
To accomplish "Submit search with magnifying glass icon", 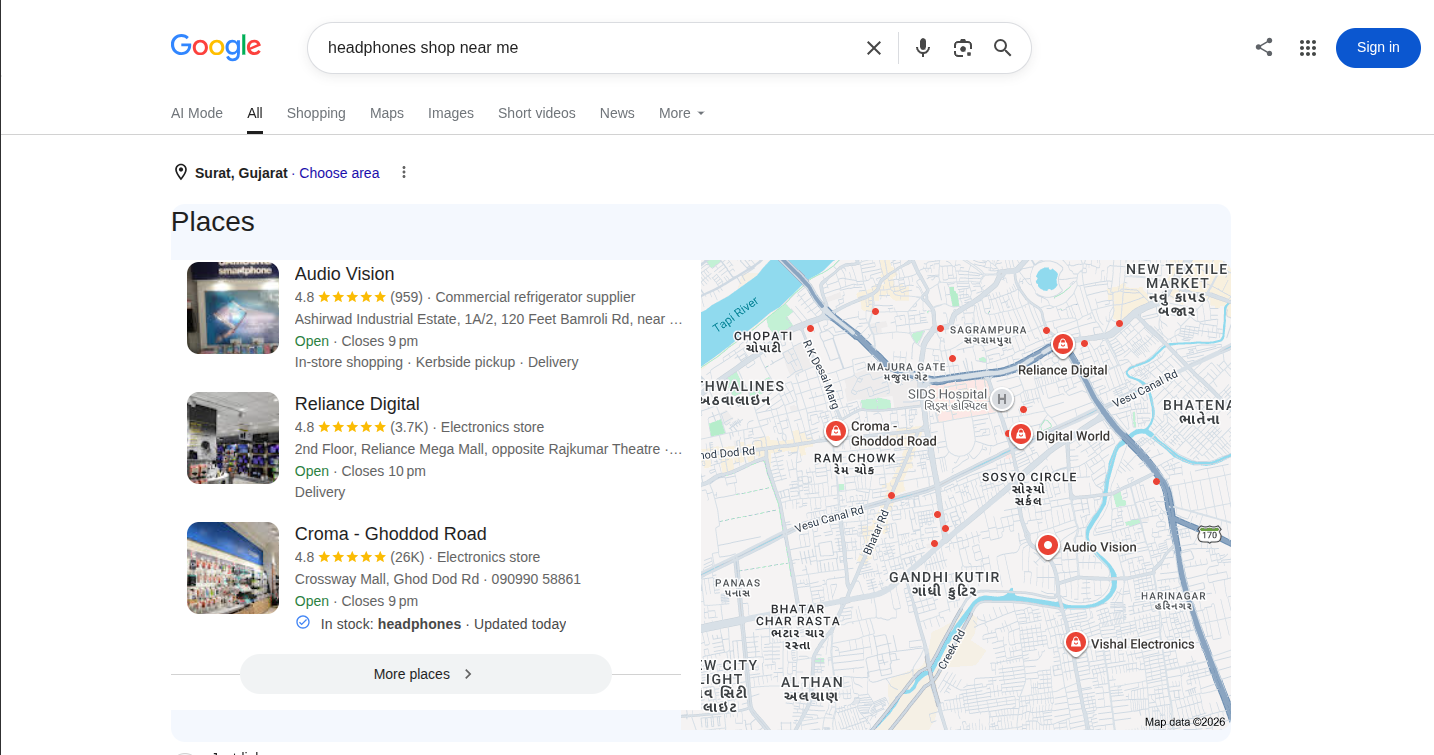I will click(x=1003, y=48).
